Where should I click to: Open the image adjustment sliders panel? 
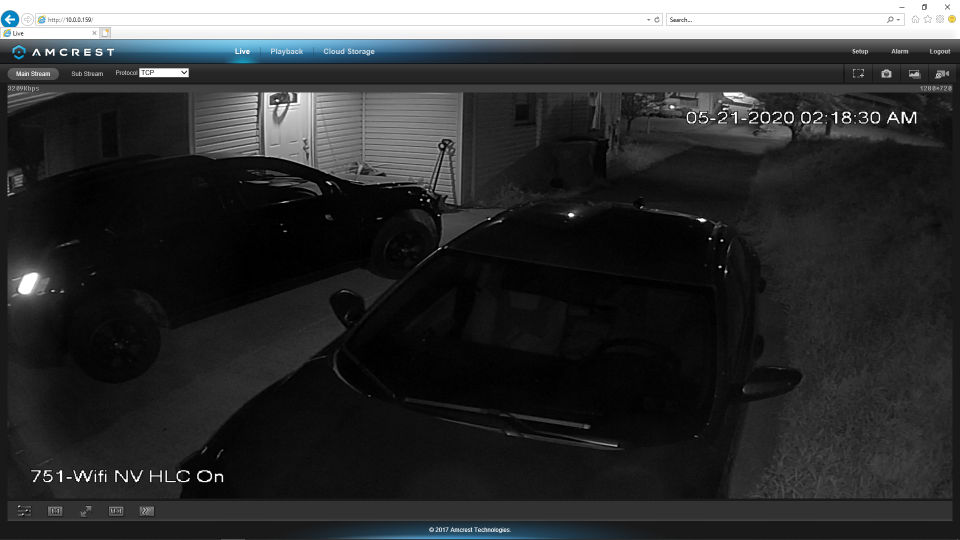pos(24,511)
